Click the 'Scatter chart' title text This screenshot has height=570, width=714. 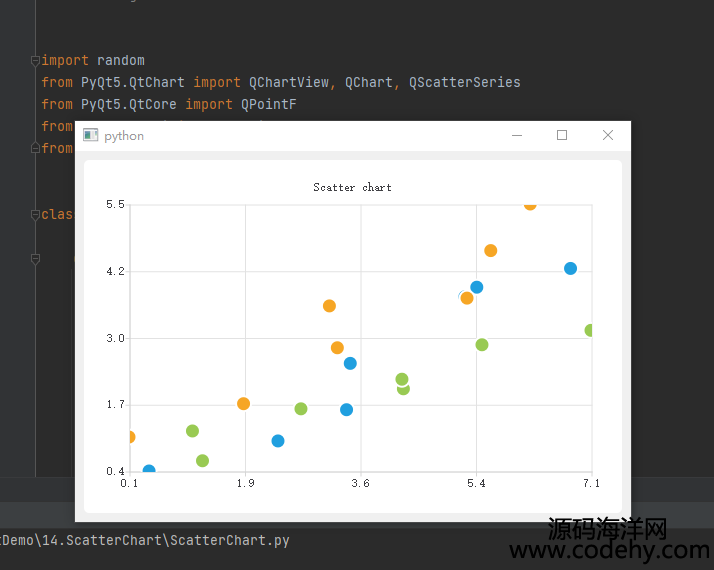point(352,187)
